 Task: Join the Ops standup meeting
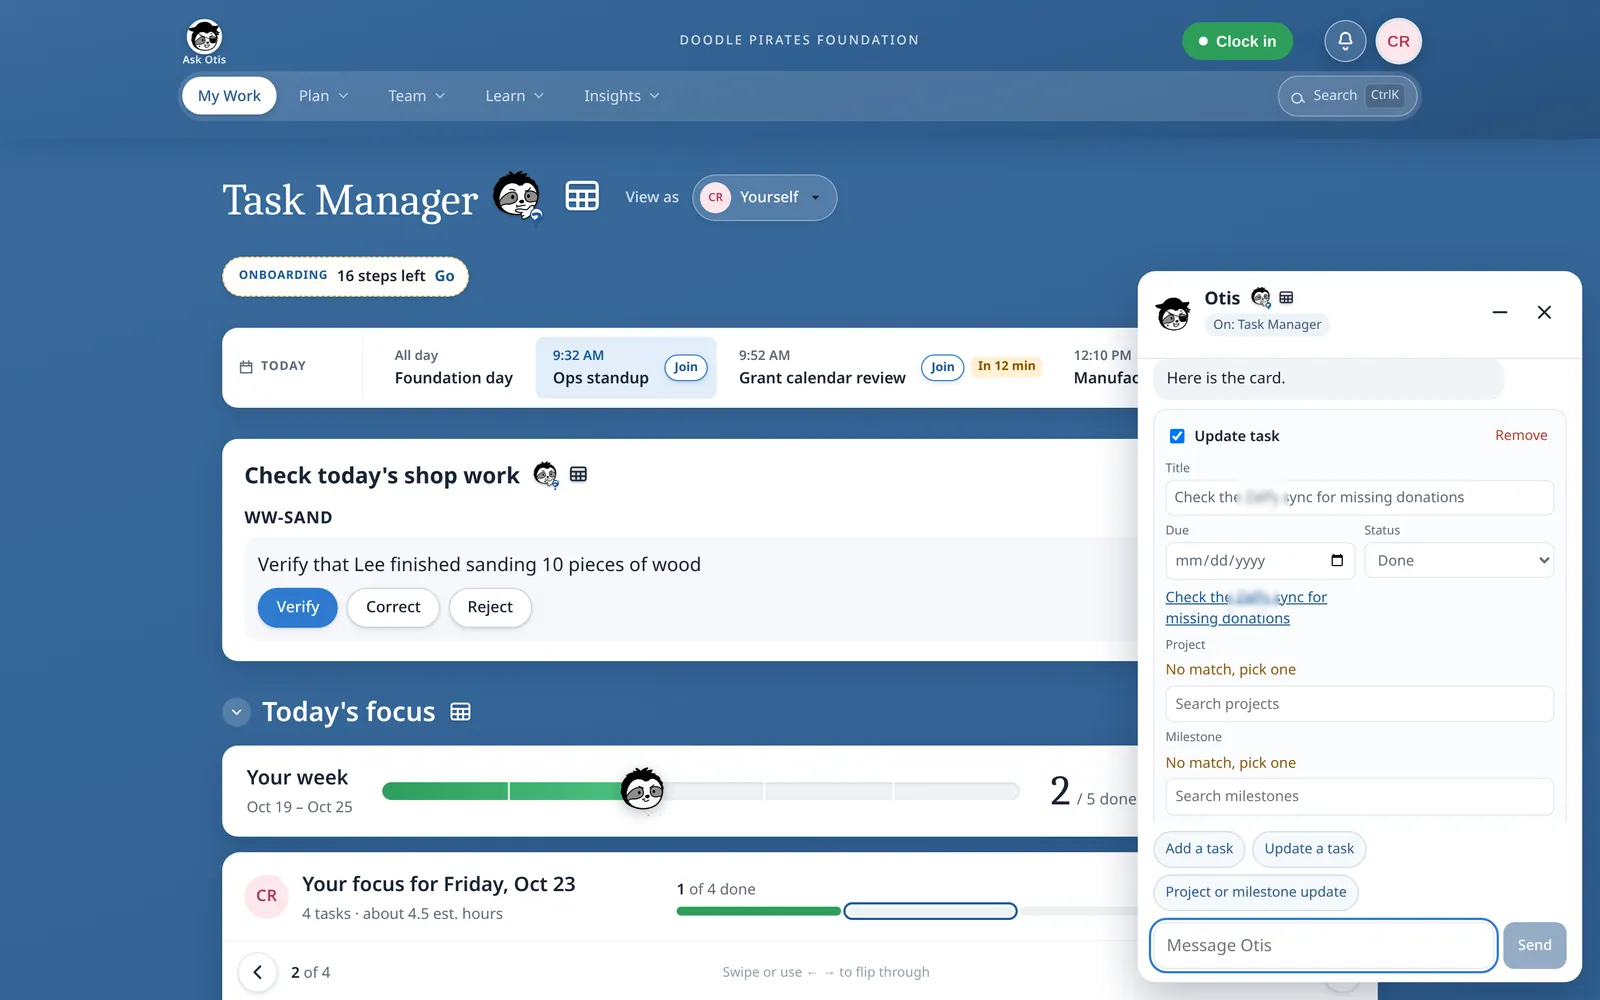coord(686,367)
